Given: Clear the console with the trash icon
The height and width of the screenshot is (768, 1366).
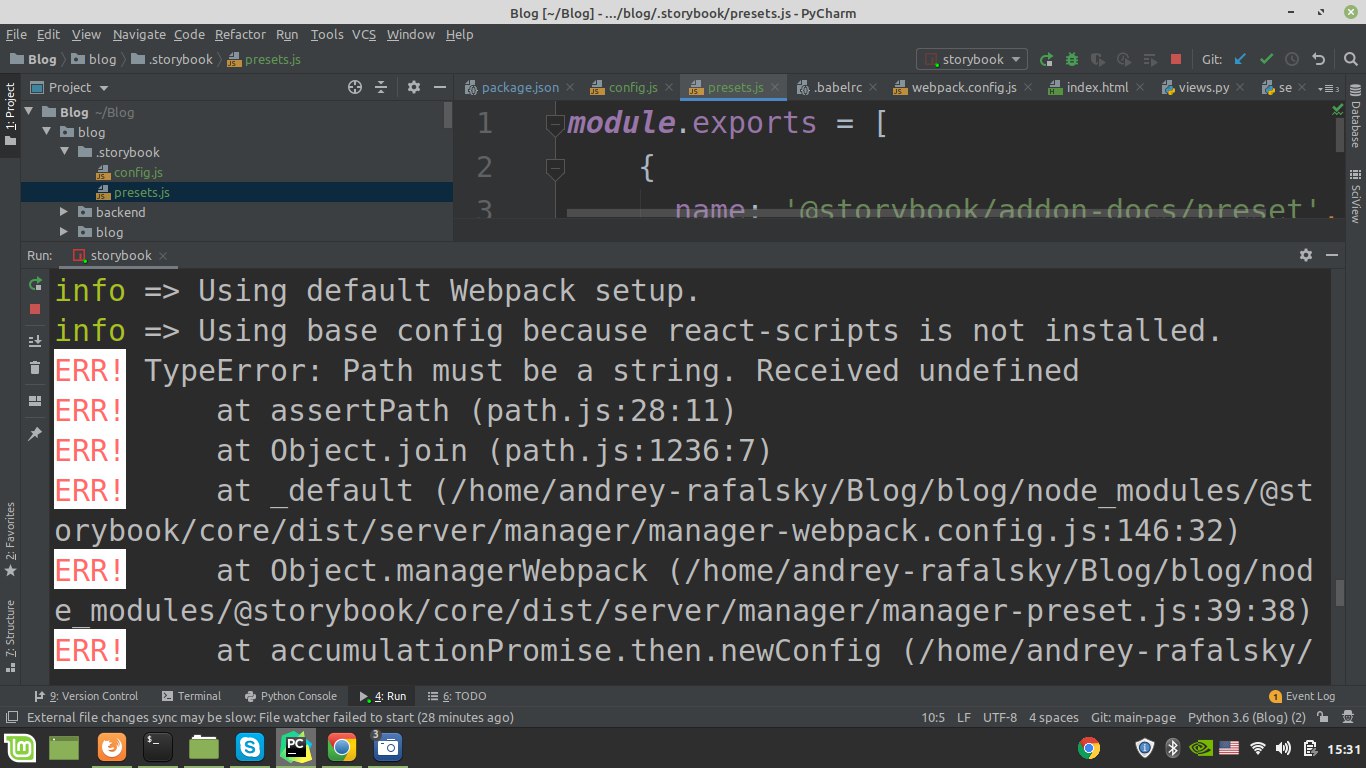Looking at the screenshot, I should coord(35,366).
